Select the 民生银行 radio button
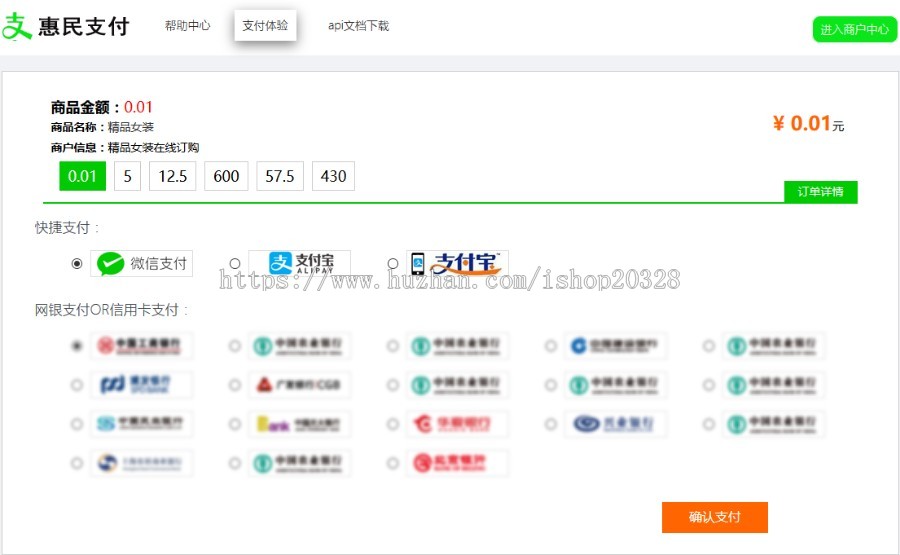The image size is (900, 555). click(77, 424)
